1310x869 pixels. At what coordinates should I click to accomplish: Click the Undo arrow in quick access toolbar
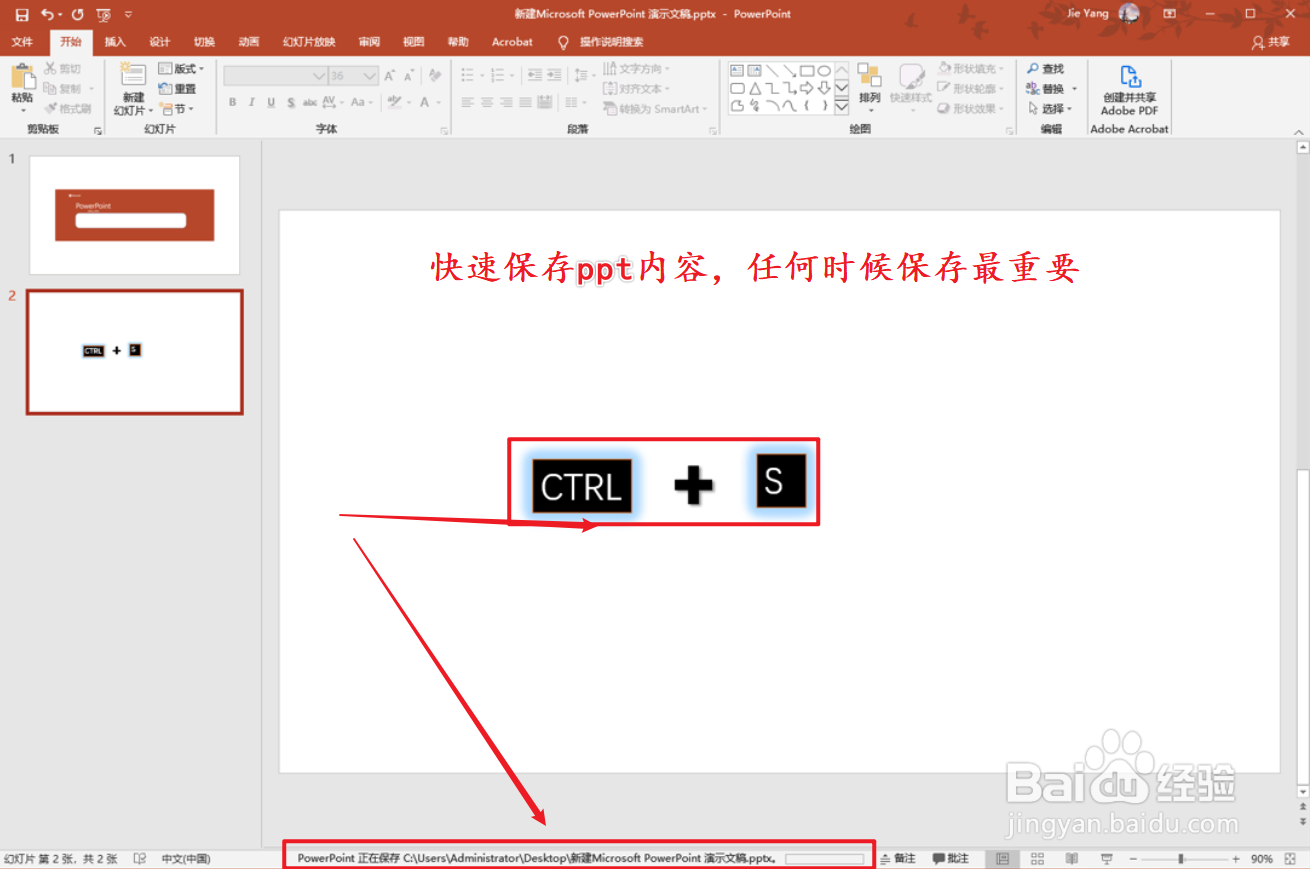click(47, 14)
